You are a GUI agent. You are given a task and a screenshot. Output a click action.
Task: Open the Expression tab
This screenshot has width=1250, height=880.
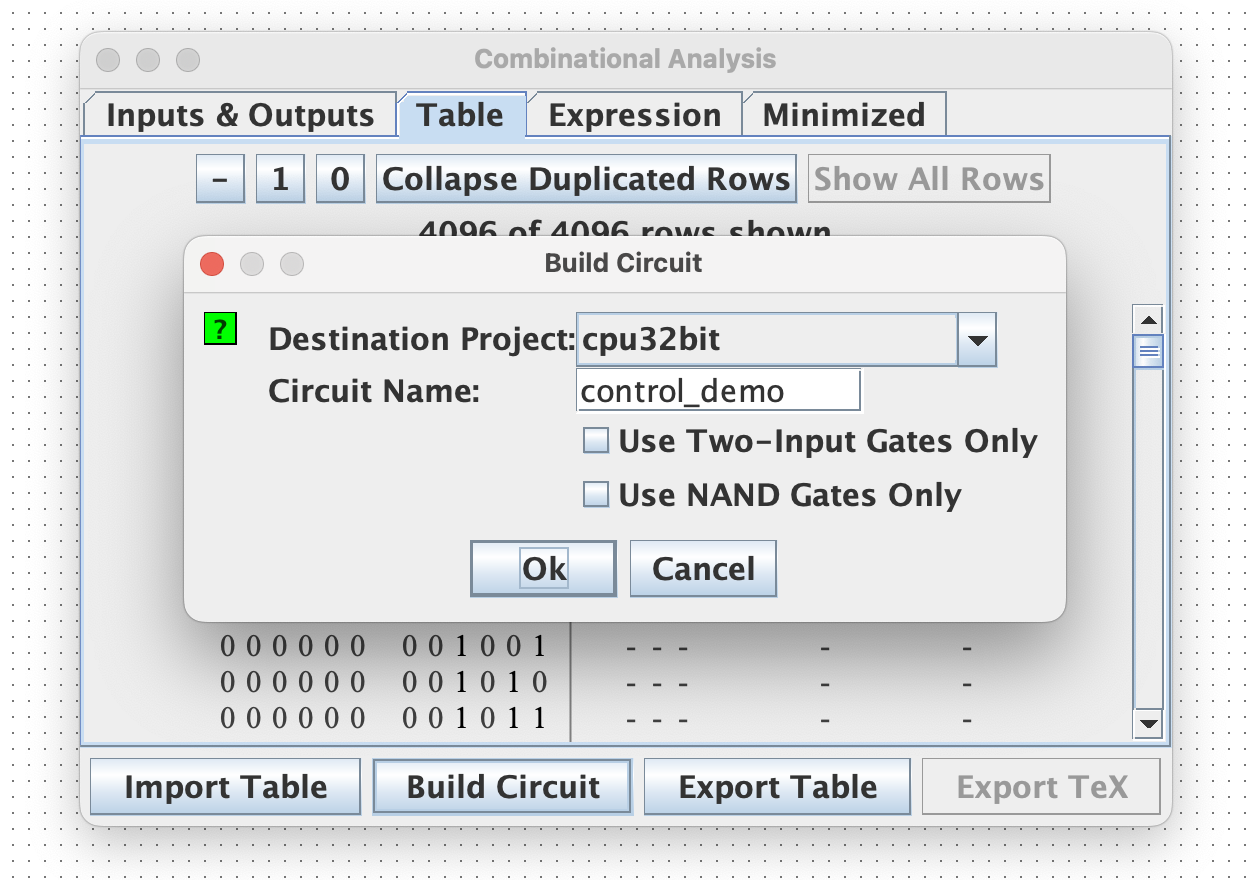(634, 115)
